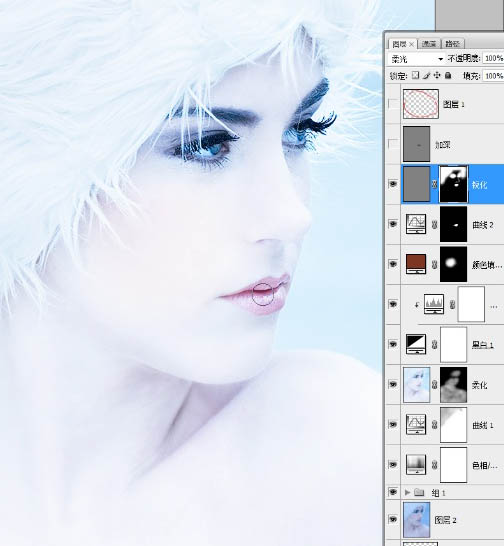Hide the 色相 layer eye icon
This screenshot has height=546, width=504.
coord(393,464)
